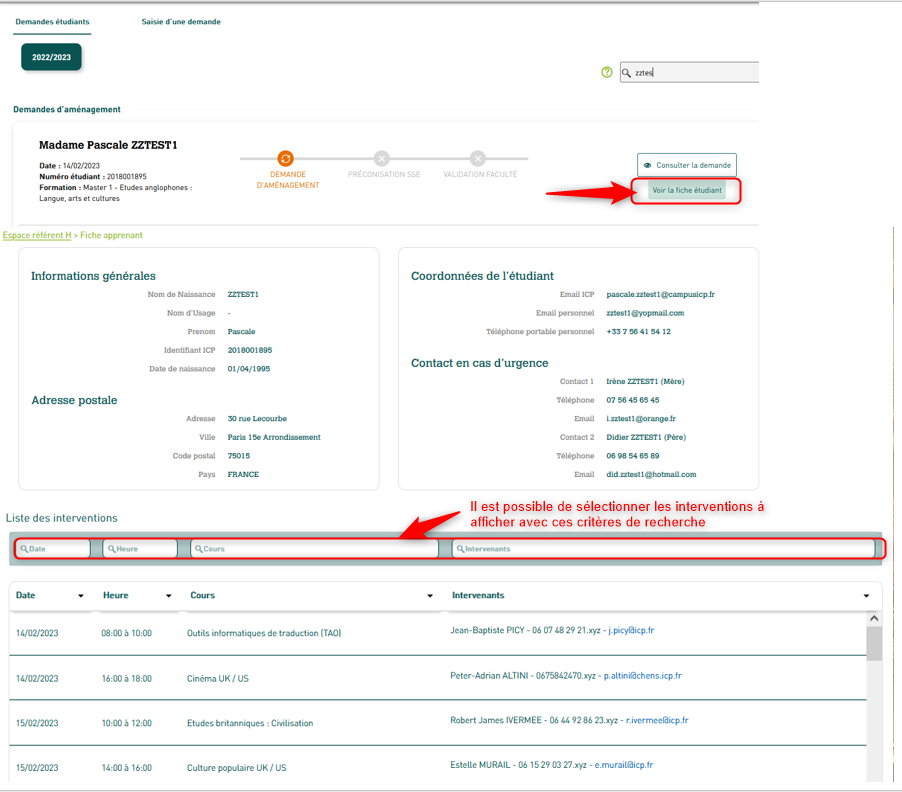Open the Date column sort dropdown
Viewport: 902px width, 792px height.
click(81, 596)
